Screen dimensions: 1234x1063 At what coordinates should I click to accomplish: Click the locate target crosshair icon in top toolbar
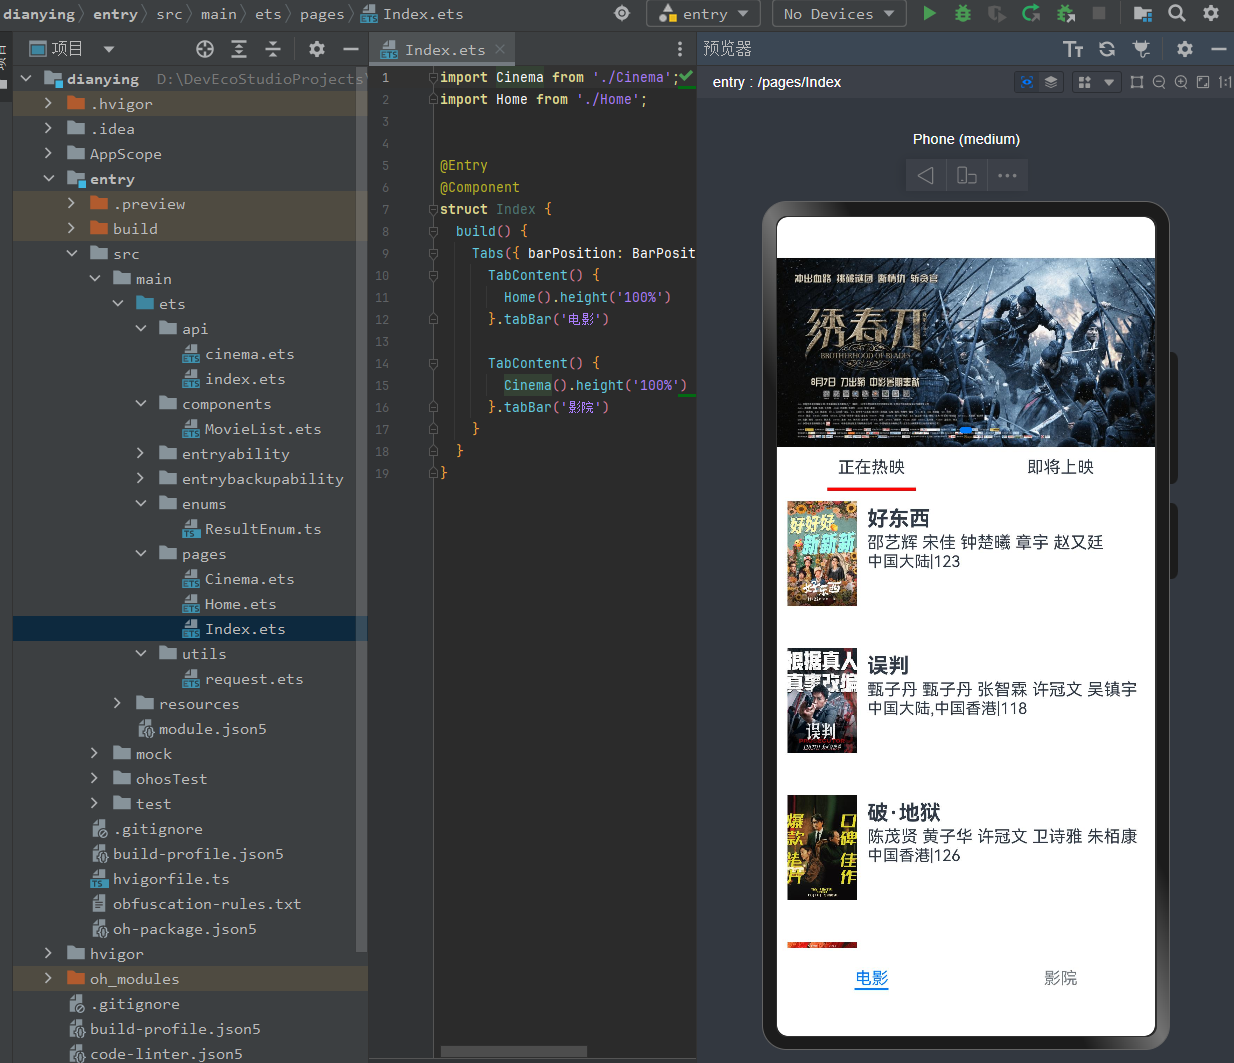pyautogui.click(x=622, y=13)
